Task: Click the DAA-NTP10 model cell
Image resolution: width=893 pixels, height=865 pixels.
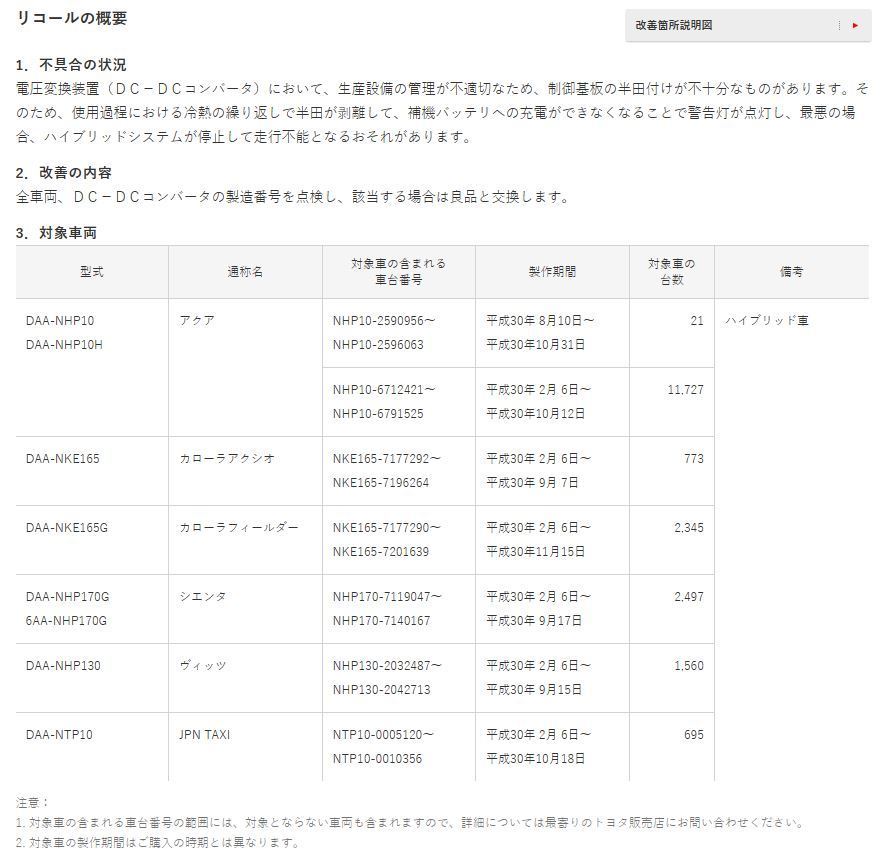Action: click(59, 734)
